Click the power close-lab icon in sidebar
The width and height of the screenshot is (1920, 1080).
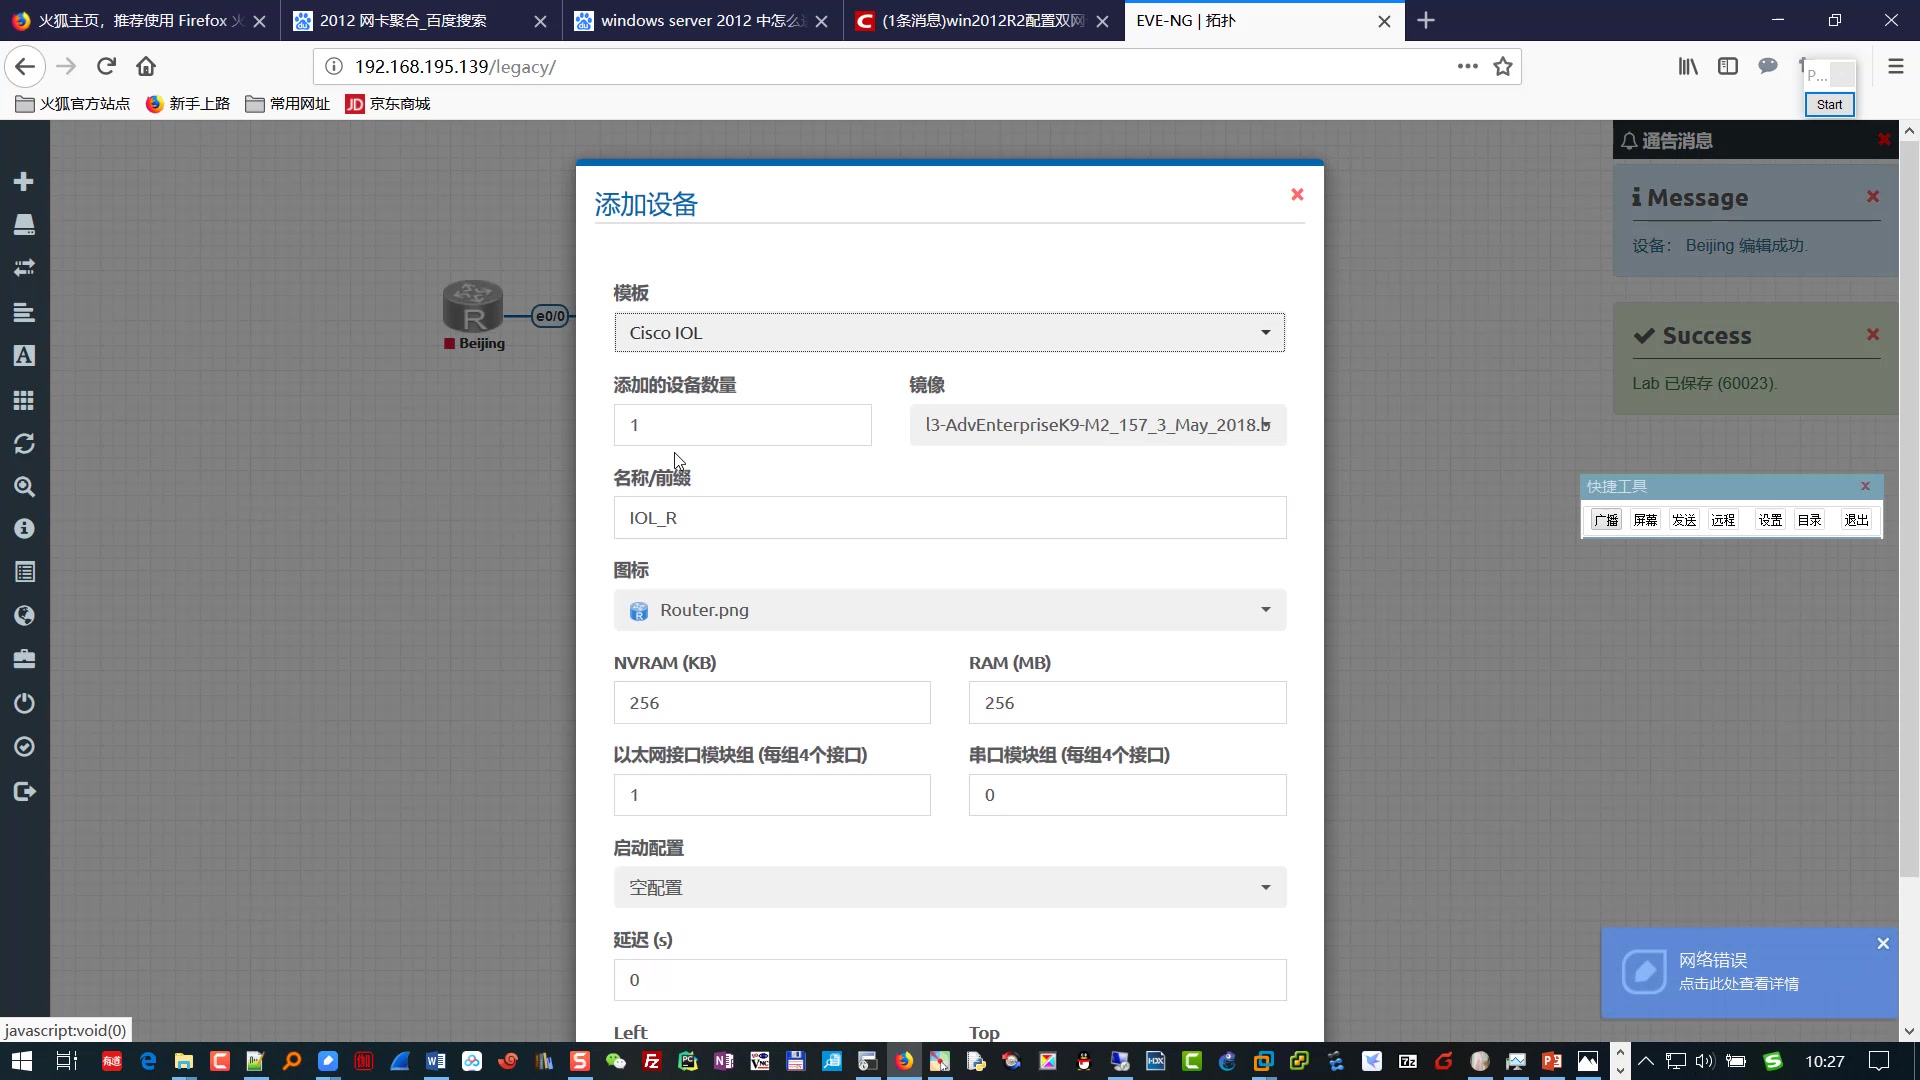(24, 703)
